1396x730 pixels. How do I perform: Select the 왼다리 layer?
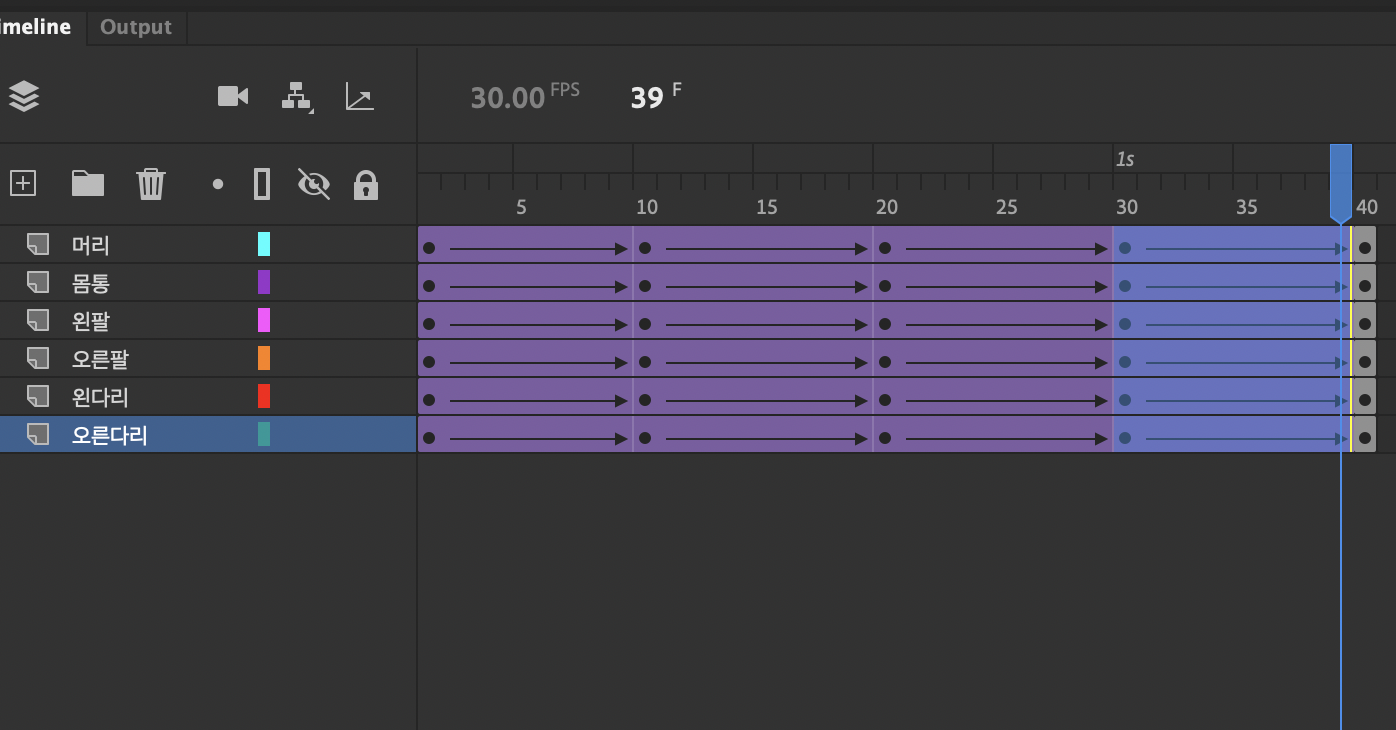[208, 397]
